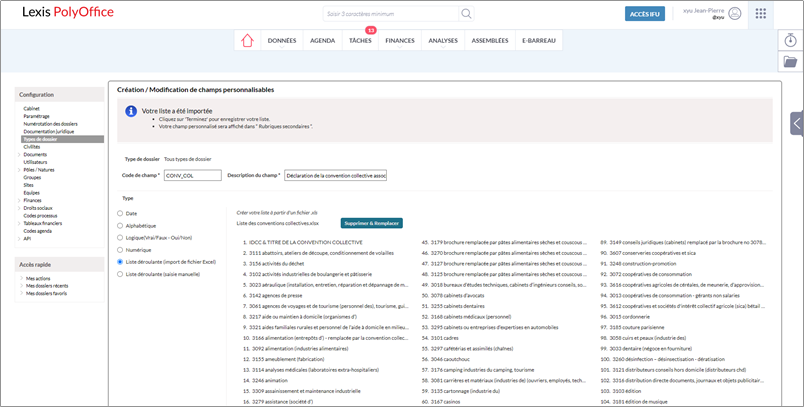Open the tasks notification badge 13
The image size is (804, 407).
click(x=370, y=30)
